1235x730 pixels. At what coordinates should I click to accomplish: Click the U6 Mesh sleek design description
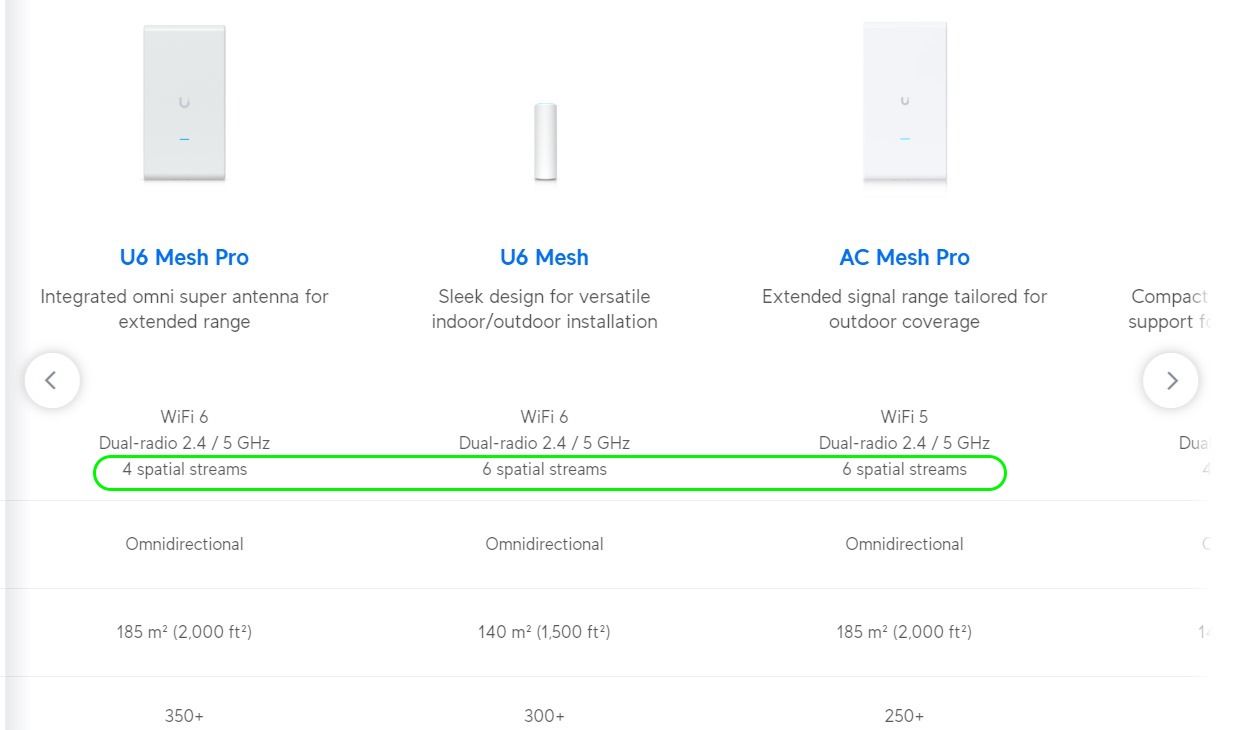pyautogui.click(x=544, y=309)
